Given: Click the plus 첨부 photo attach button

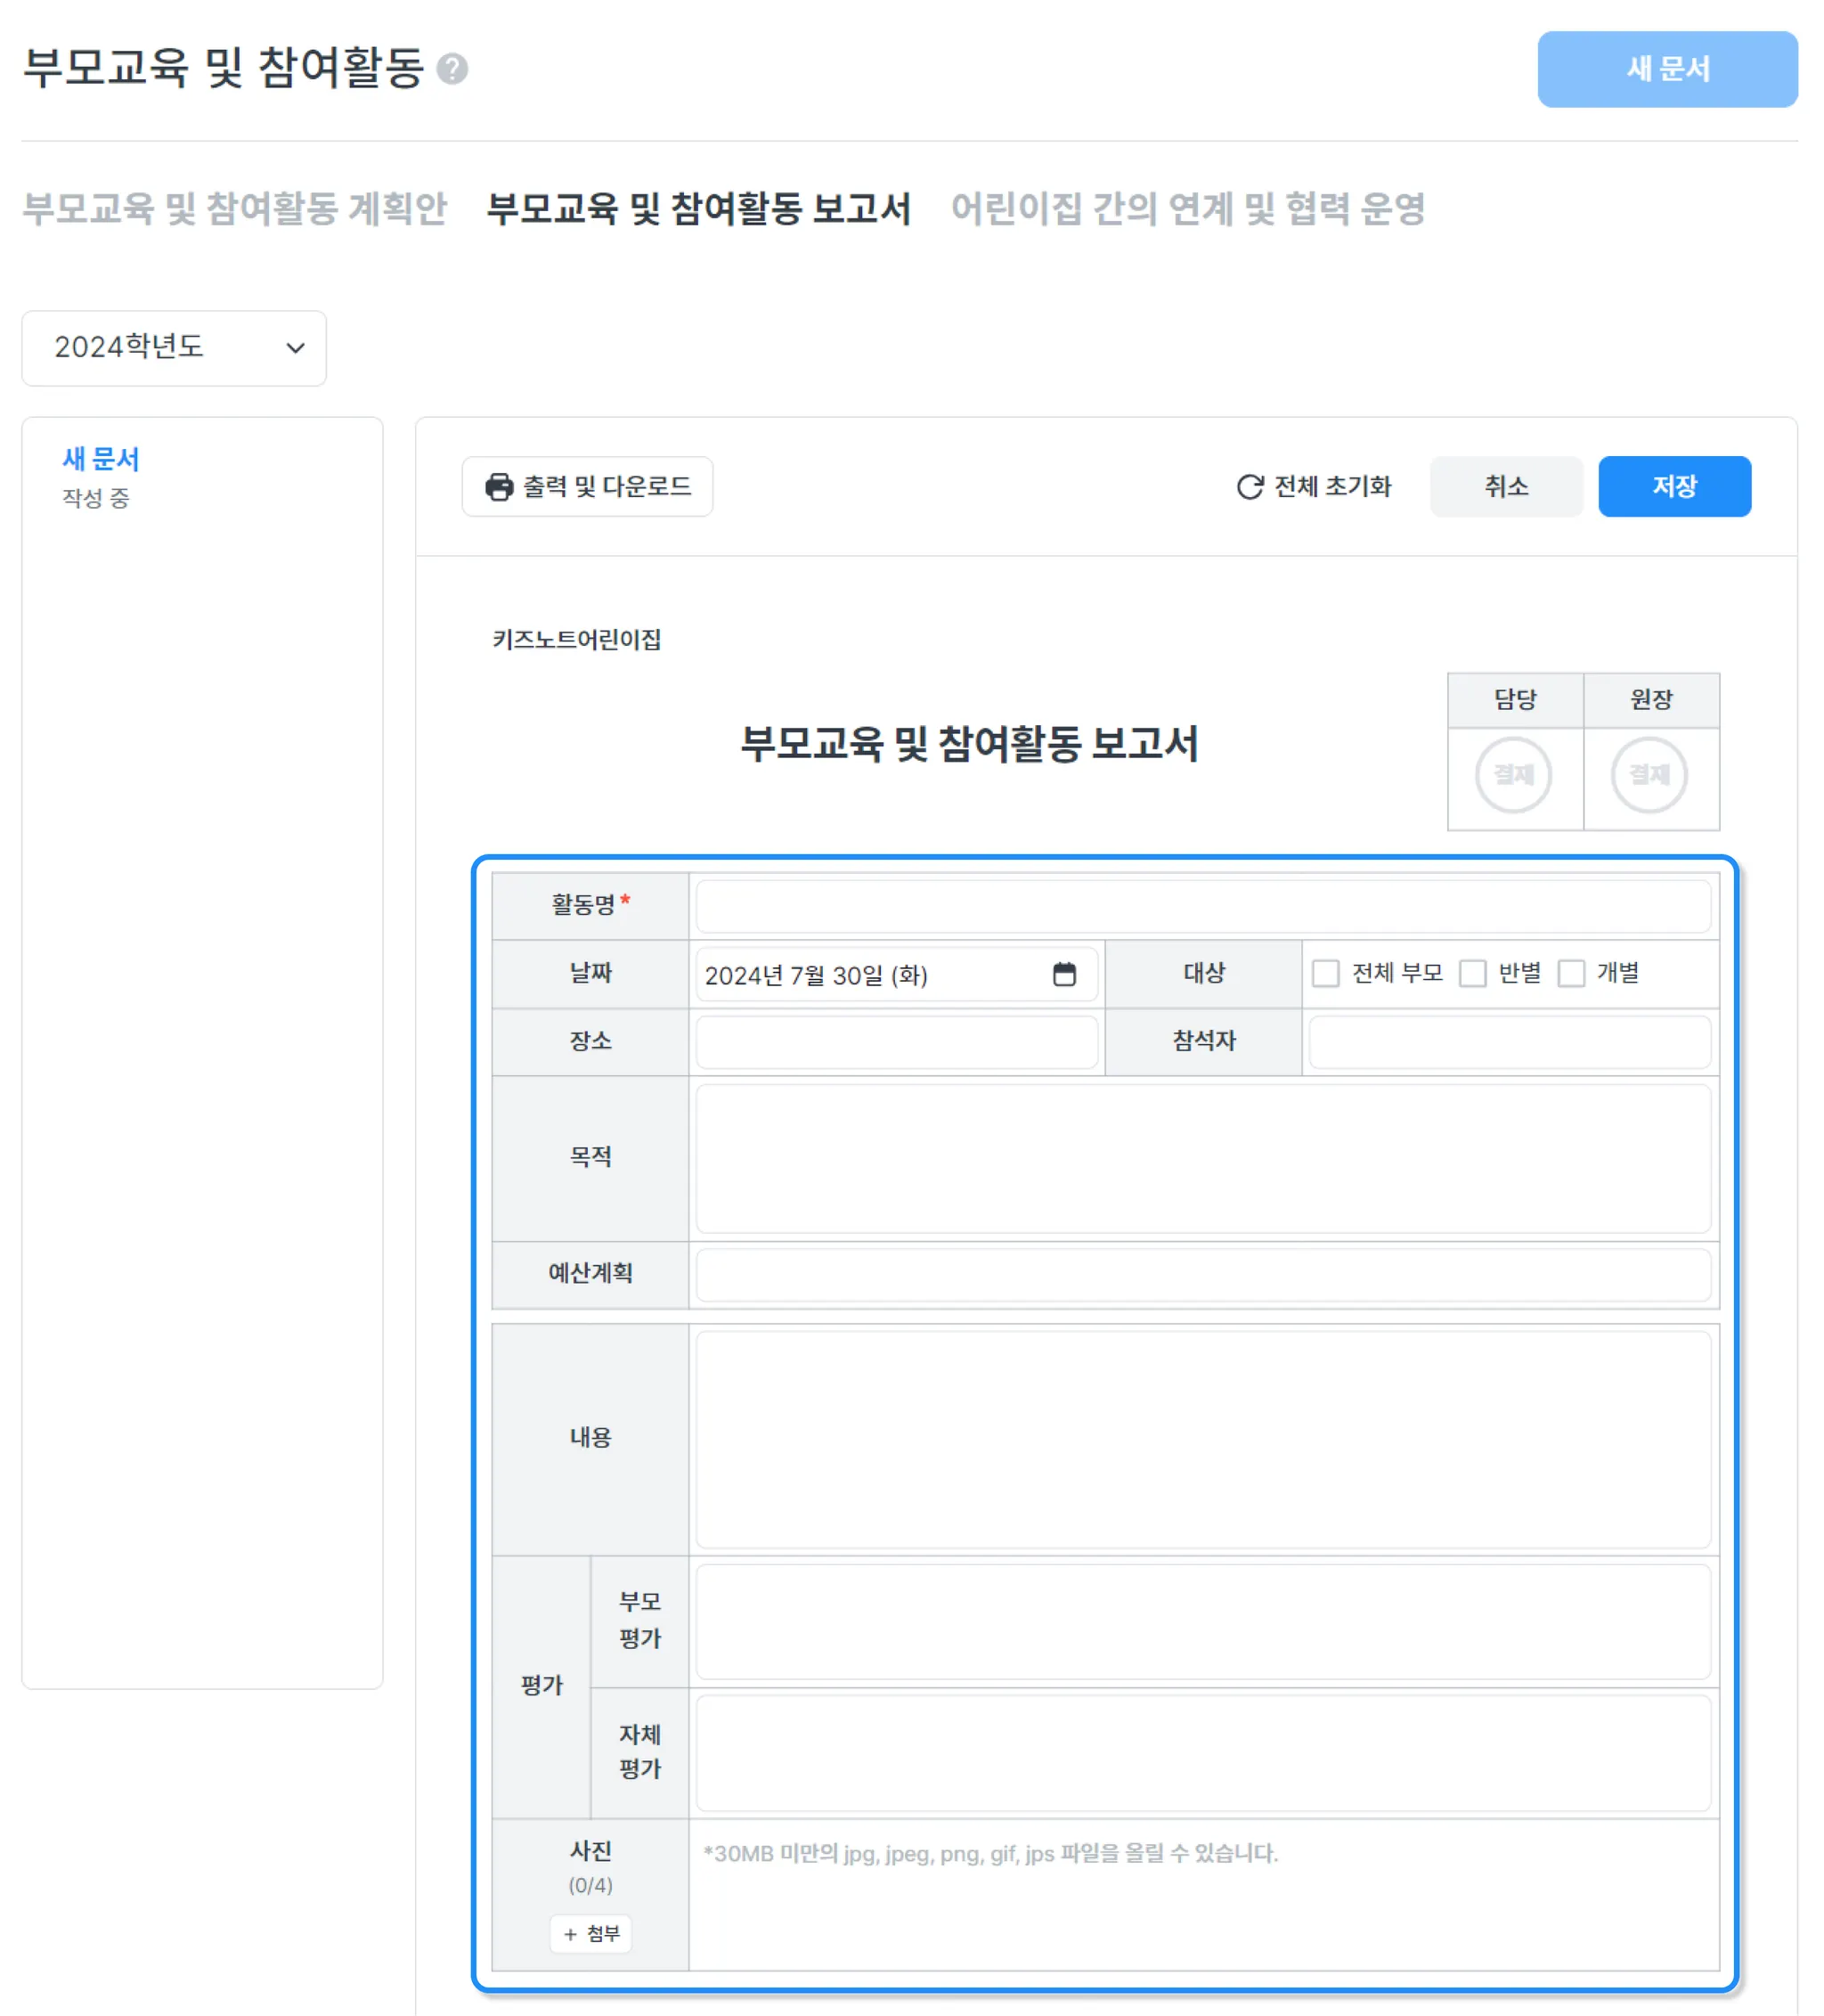Looking at the screenshot, I should pos(590,1933).
